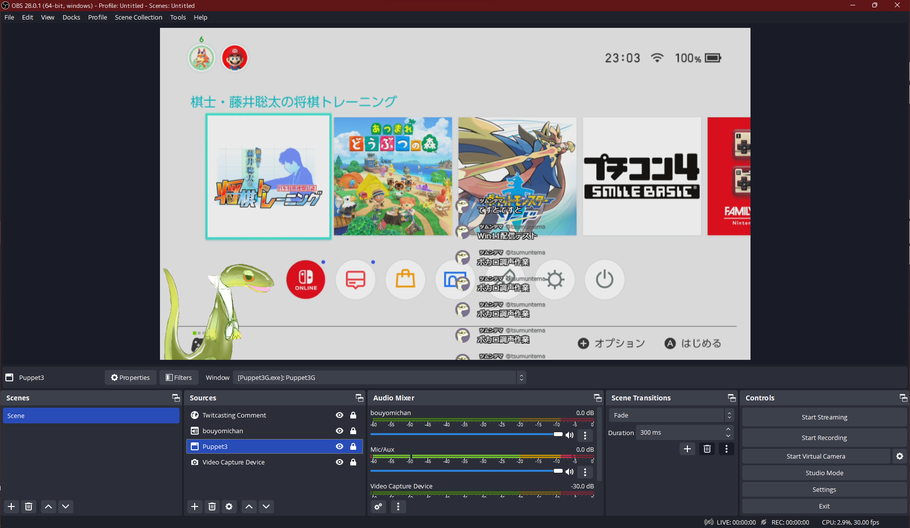Open the Profile menu
Image resolution: width=910 pixels, height=528 pixels.
(x=98, y=17)
